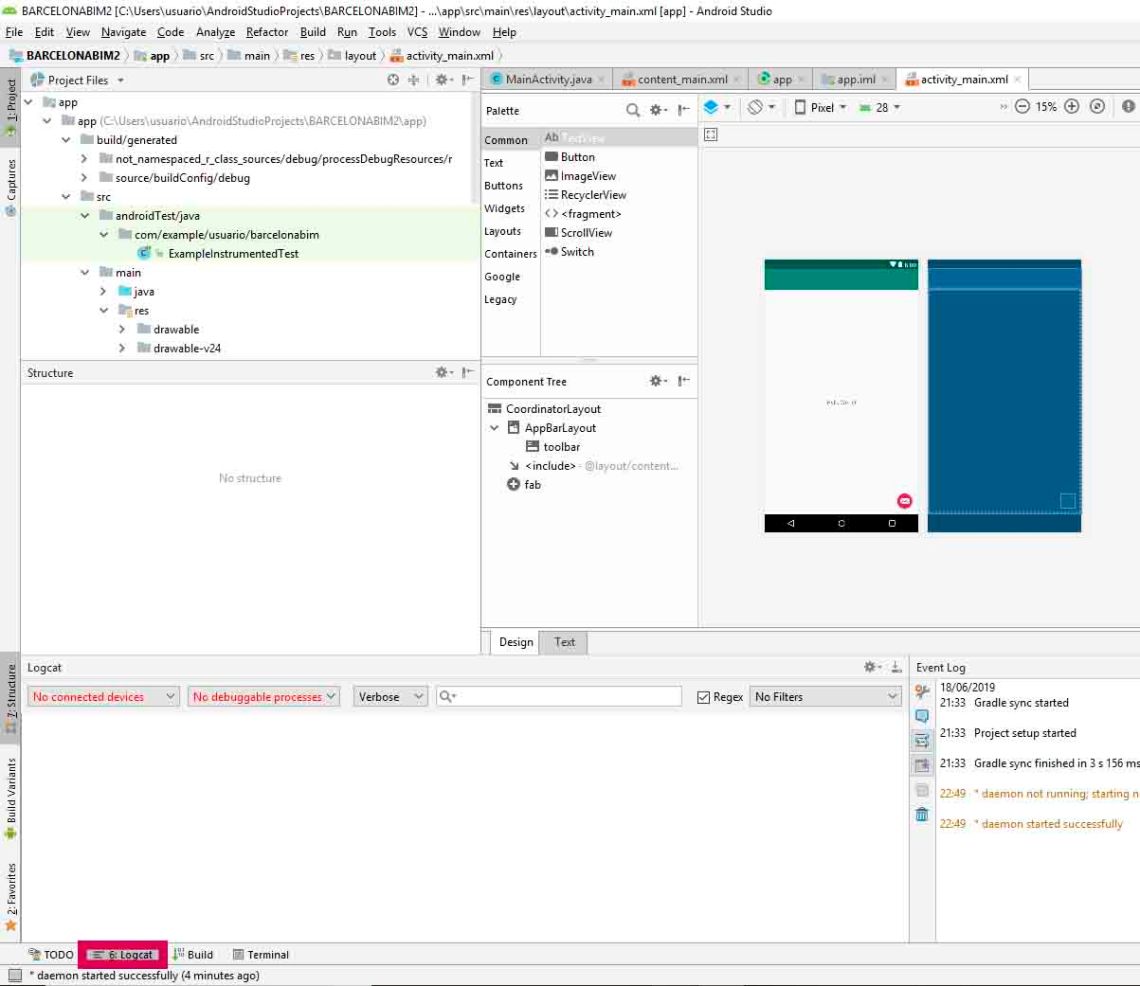Image resolution: width=1140 pixels, height=986 pixels.
Task: Open the Refactor menu
Action: point(267,32)
